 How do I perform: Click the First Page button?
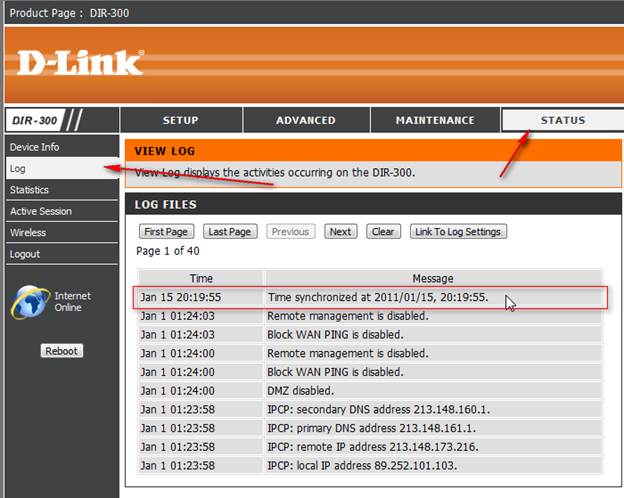[166, 232]
